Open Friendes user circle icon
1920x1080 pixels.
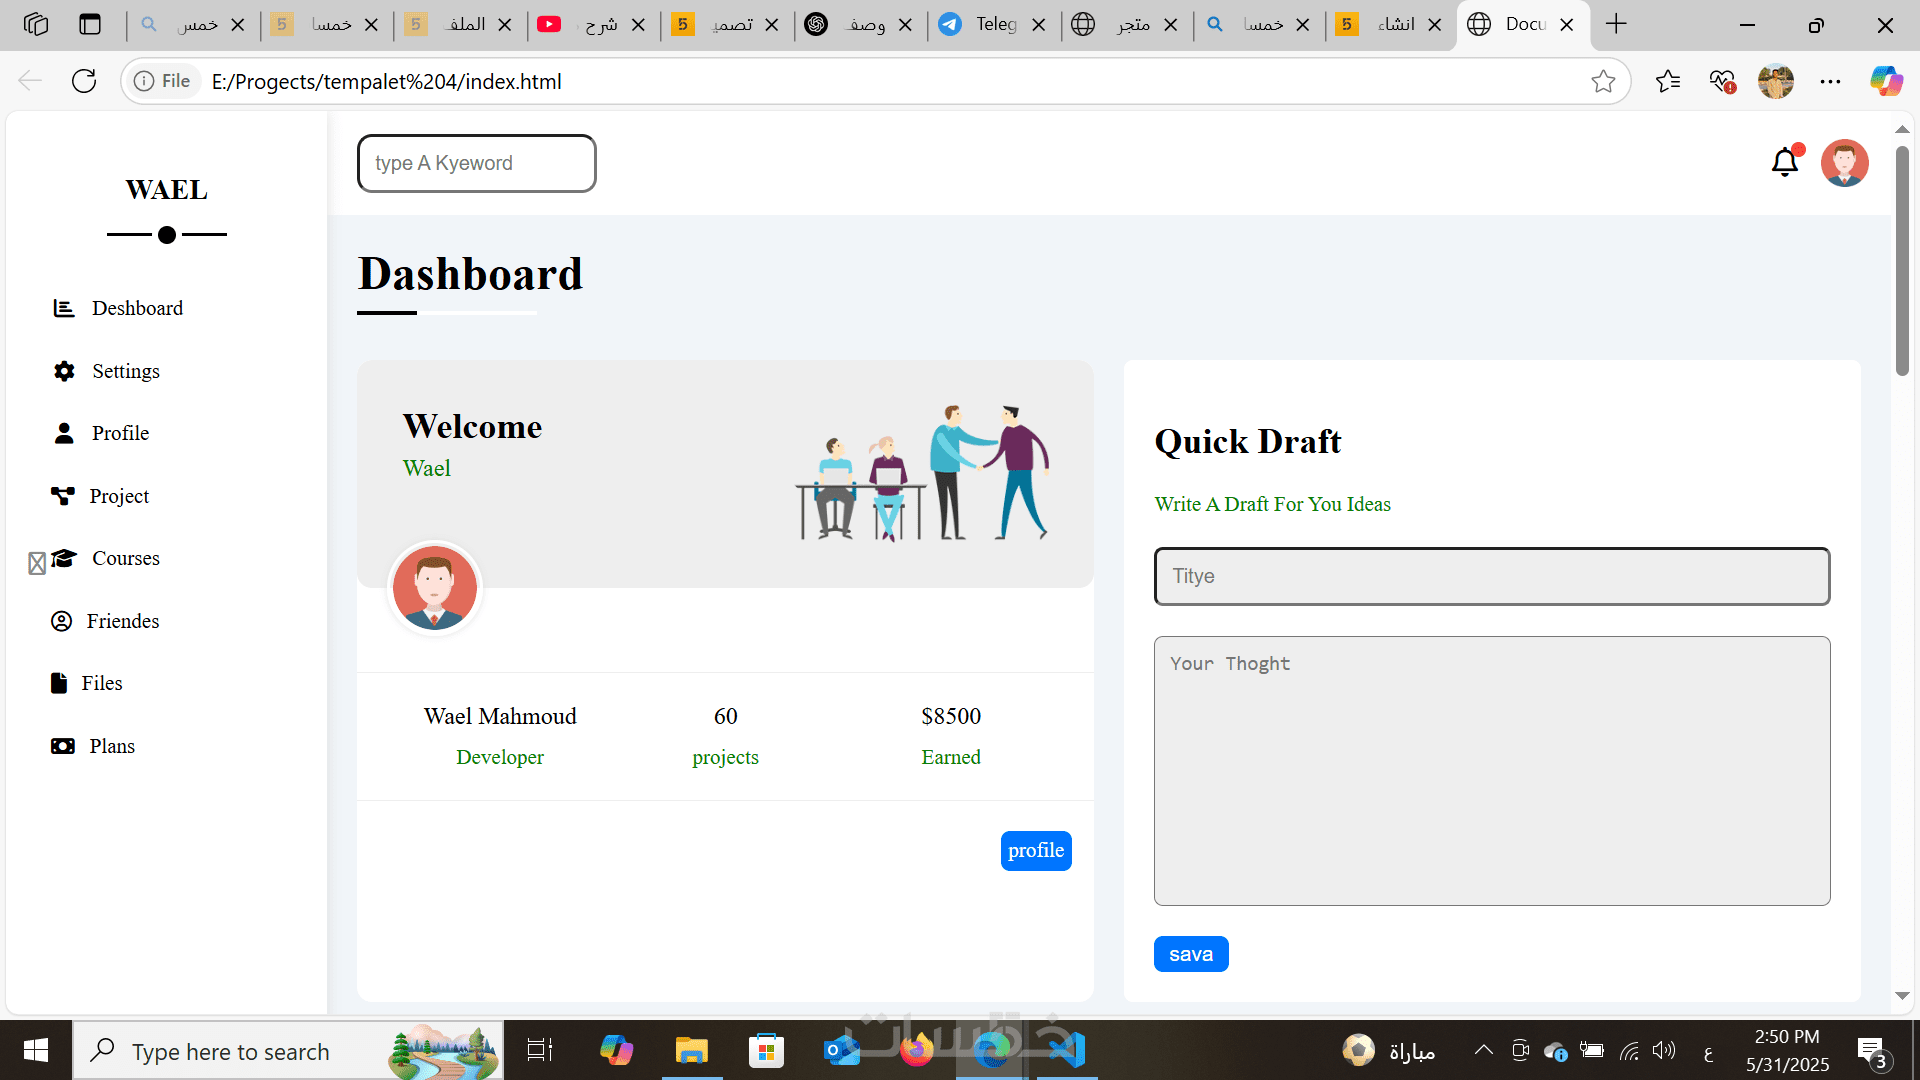pyautogui.click(x=62, y=621)
